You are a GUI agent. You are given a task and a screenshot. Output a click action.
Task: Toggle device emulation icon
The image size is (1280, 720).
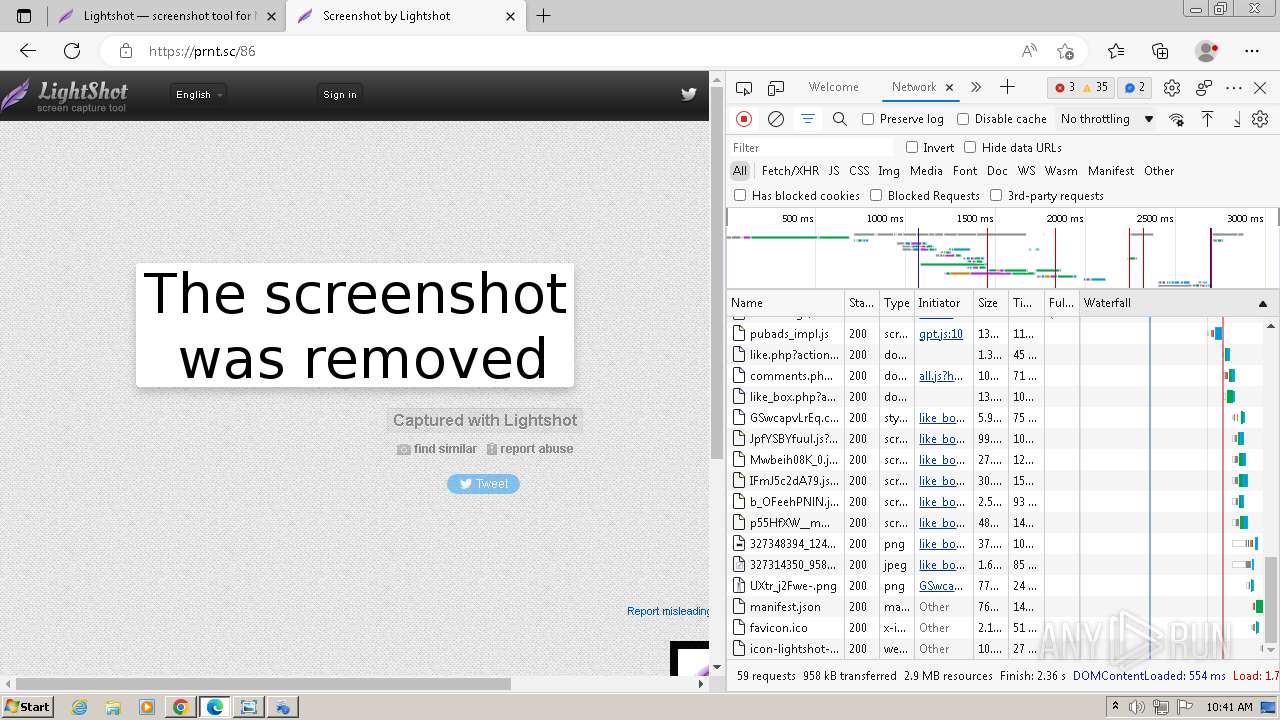tap(776, 88)
